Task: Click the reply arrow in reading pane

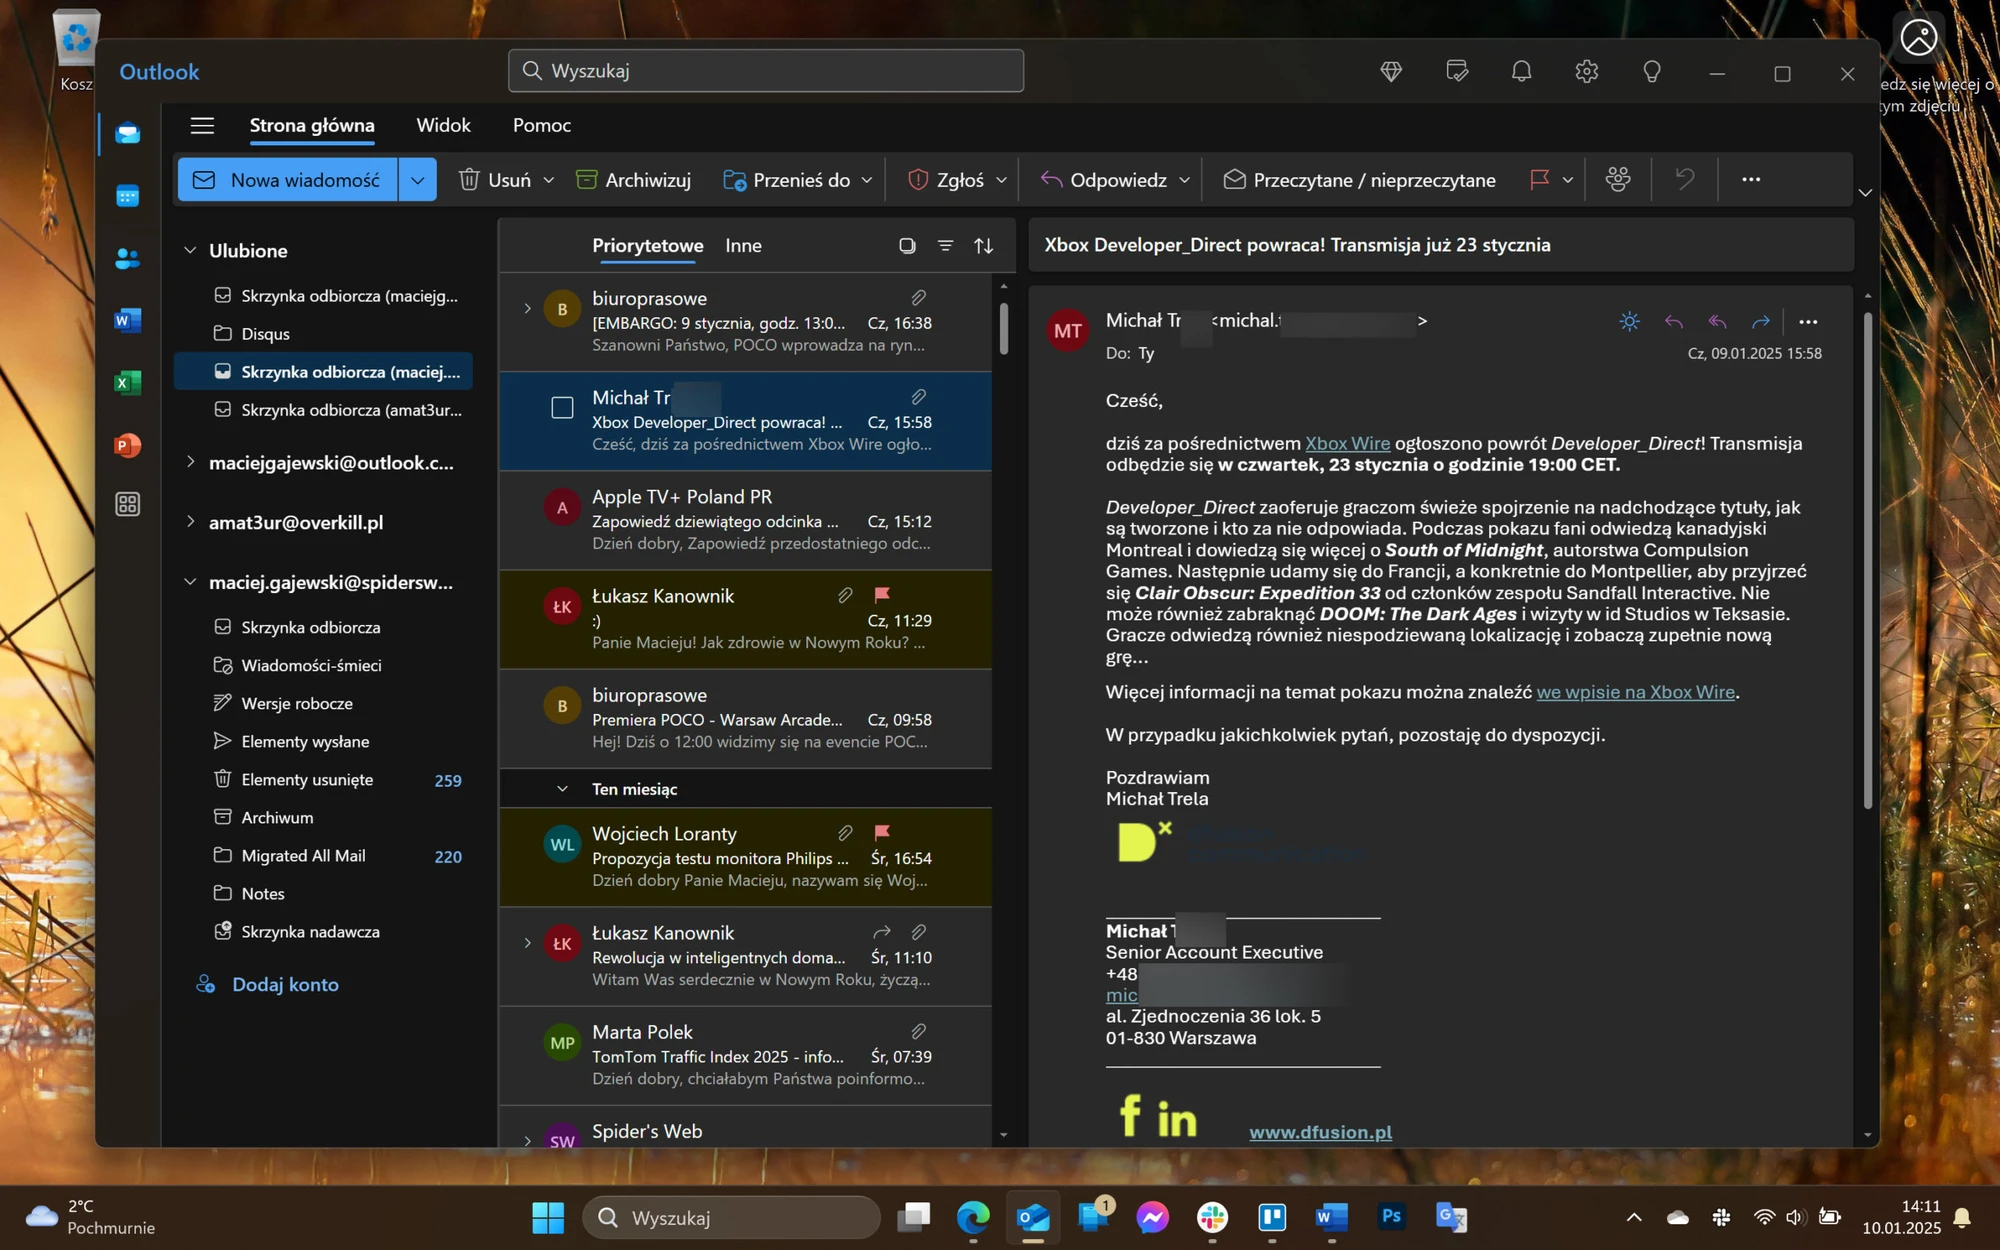Action: click(x=1674, y=321)
